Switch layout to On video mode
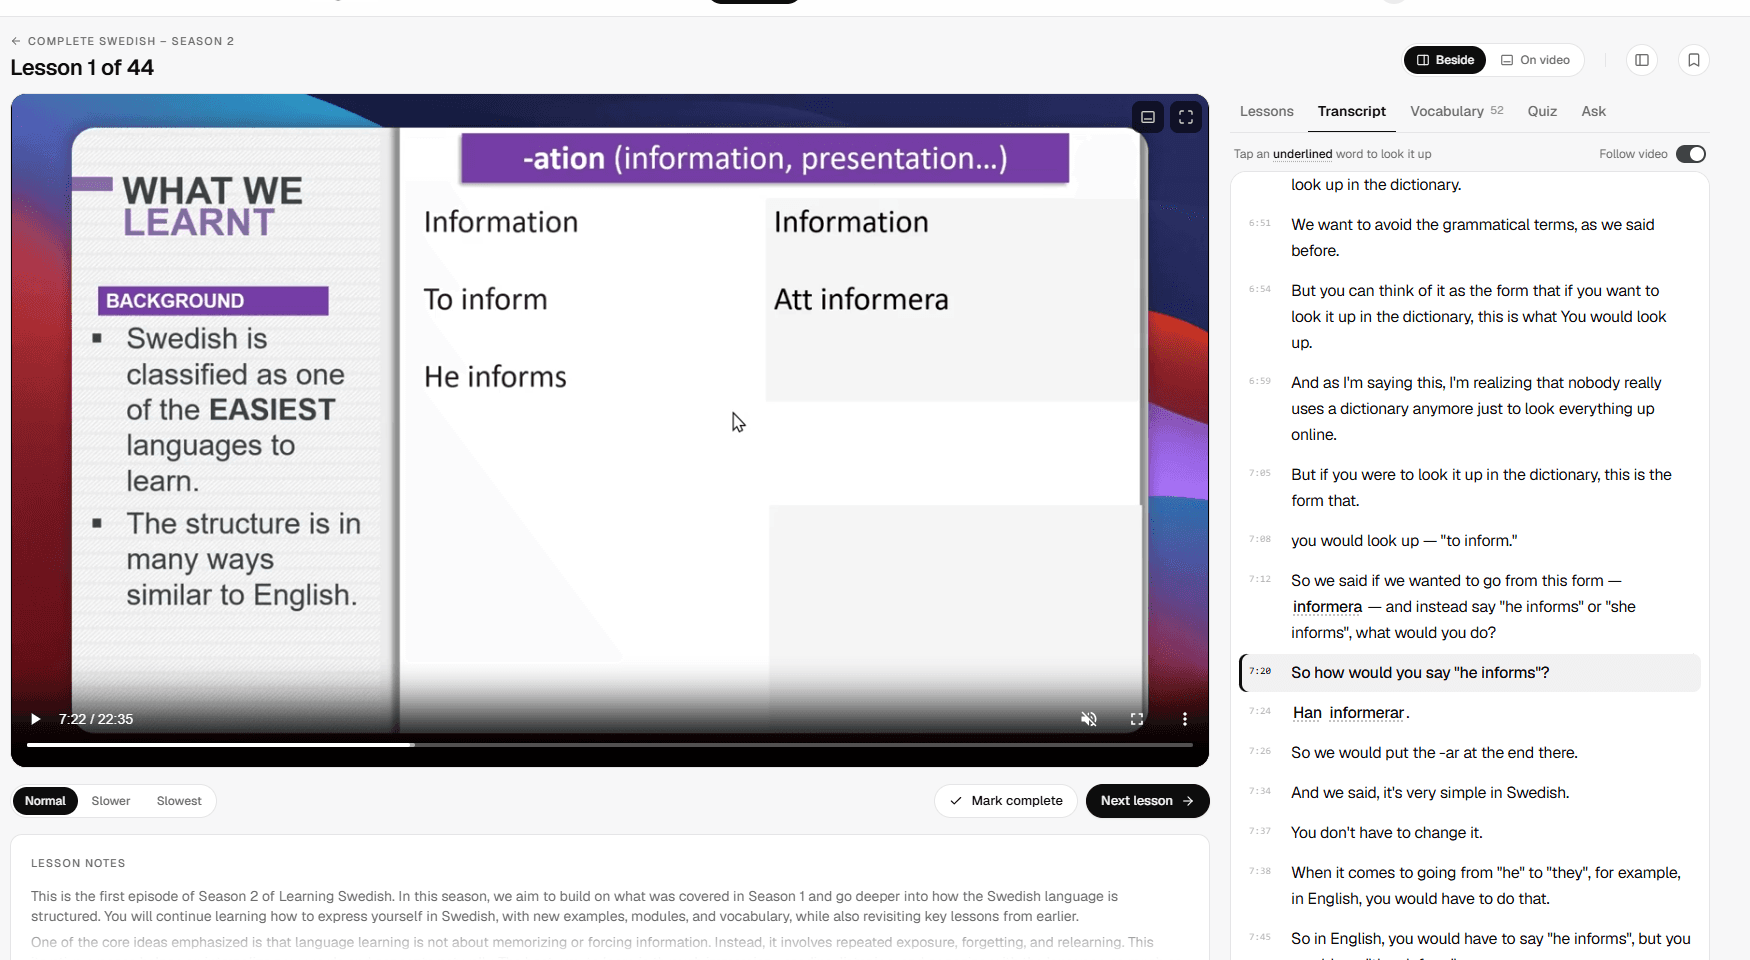Viewport: 1750px width, 960px height. (1535, 60)
